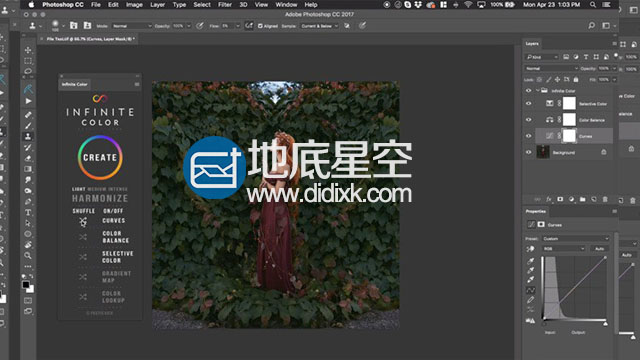Select the Rectangular Marquee tool
Viewport: 640px width, 360px height.
[28, 61]
